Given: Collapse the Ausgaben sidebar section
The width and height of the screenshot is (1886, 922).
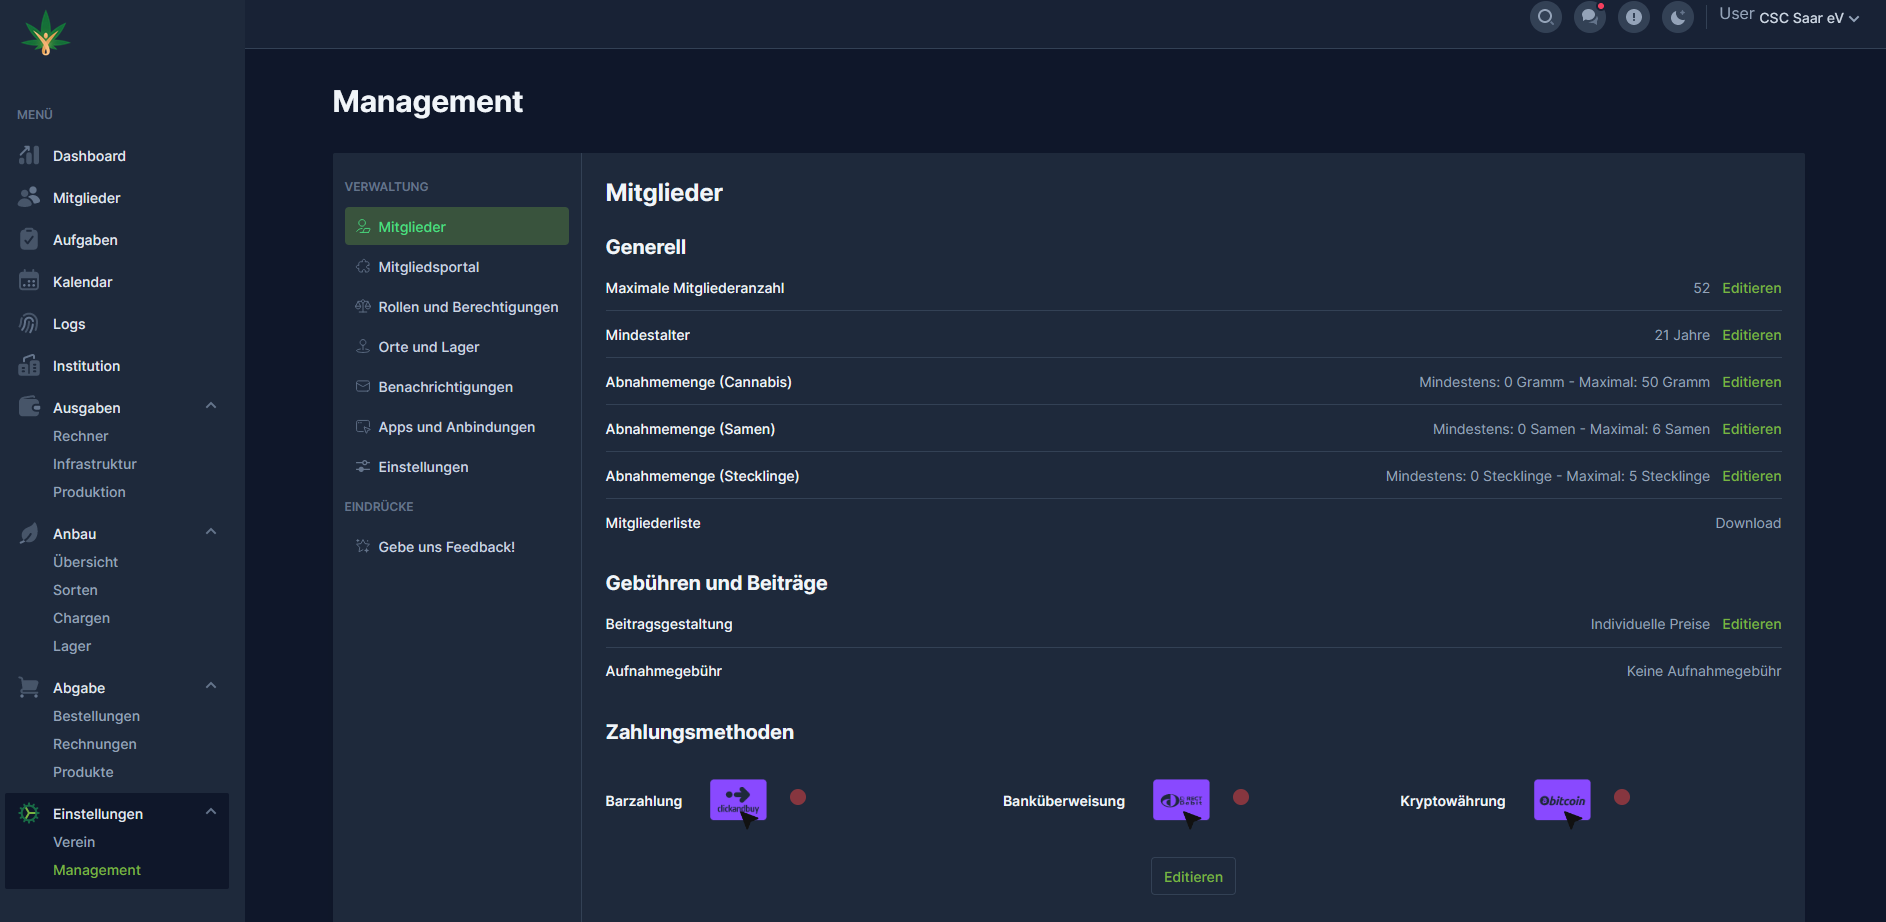Looking at the screenshot, I should click(x=211, y=406).
